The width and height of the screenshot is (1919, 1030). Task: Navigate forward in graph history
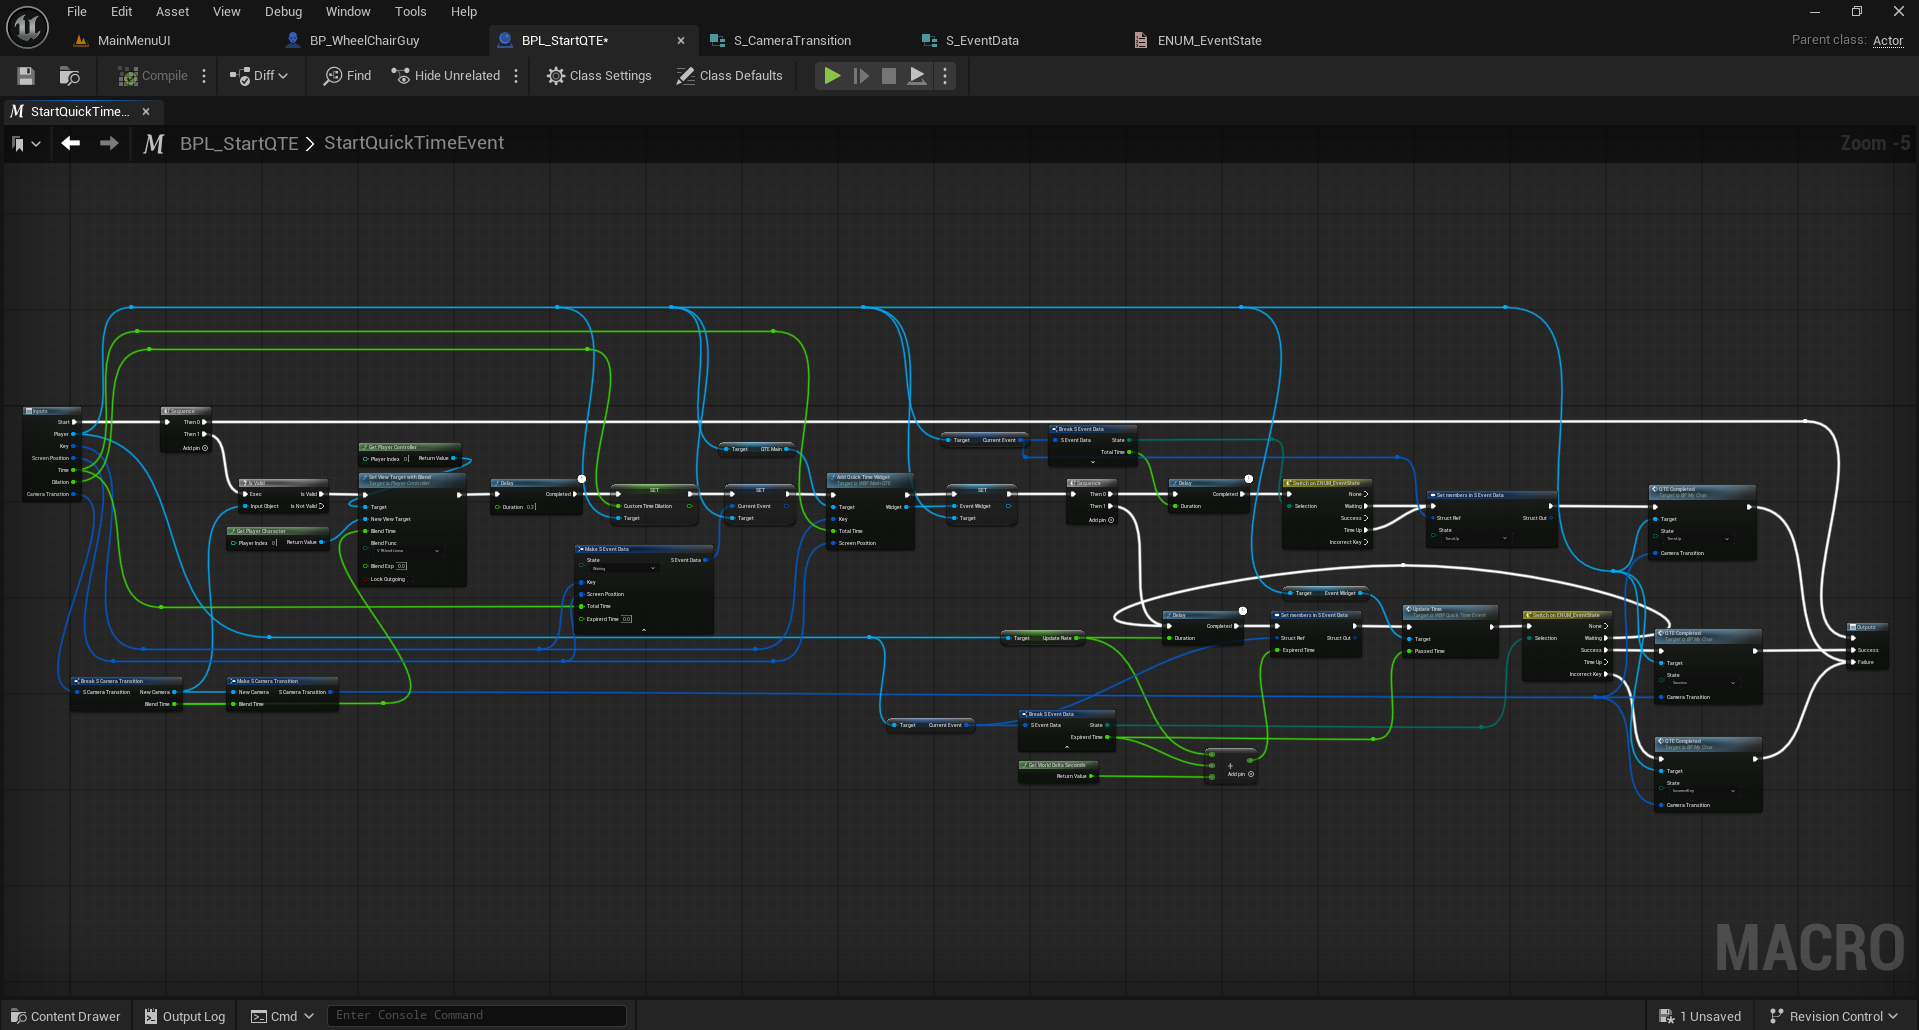click(x=109, y=143)
